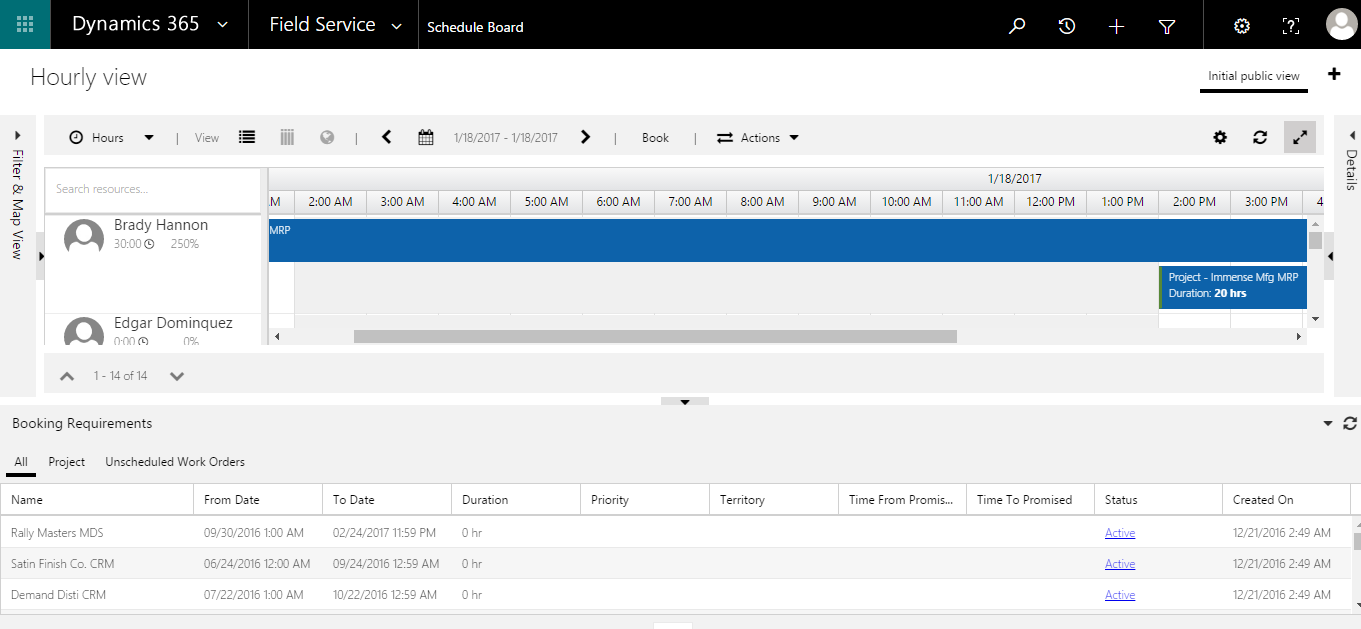The height and width of the screenshot is (629, 1361).
Task: Open the Booking Requirements panel dropdown arrow
Action: tap(1328, 424)
